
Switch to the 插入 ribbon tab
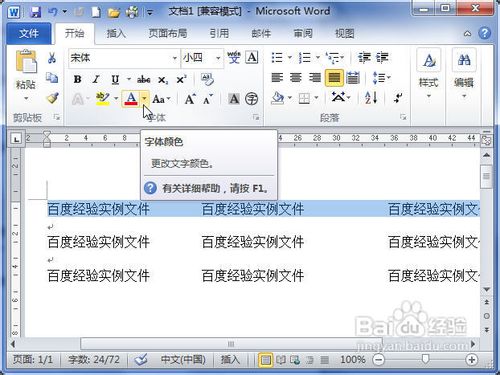coord(116,33)
